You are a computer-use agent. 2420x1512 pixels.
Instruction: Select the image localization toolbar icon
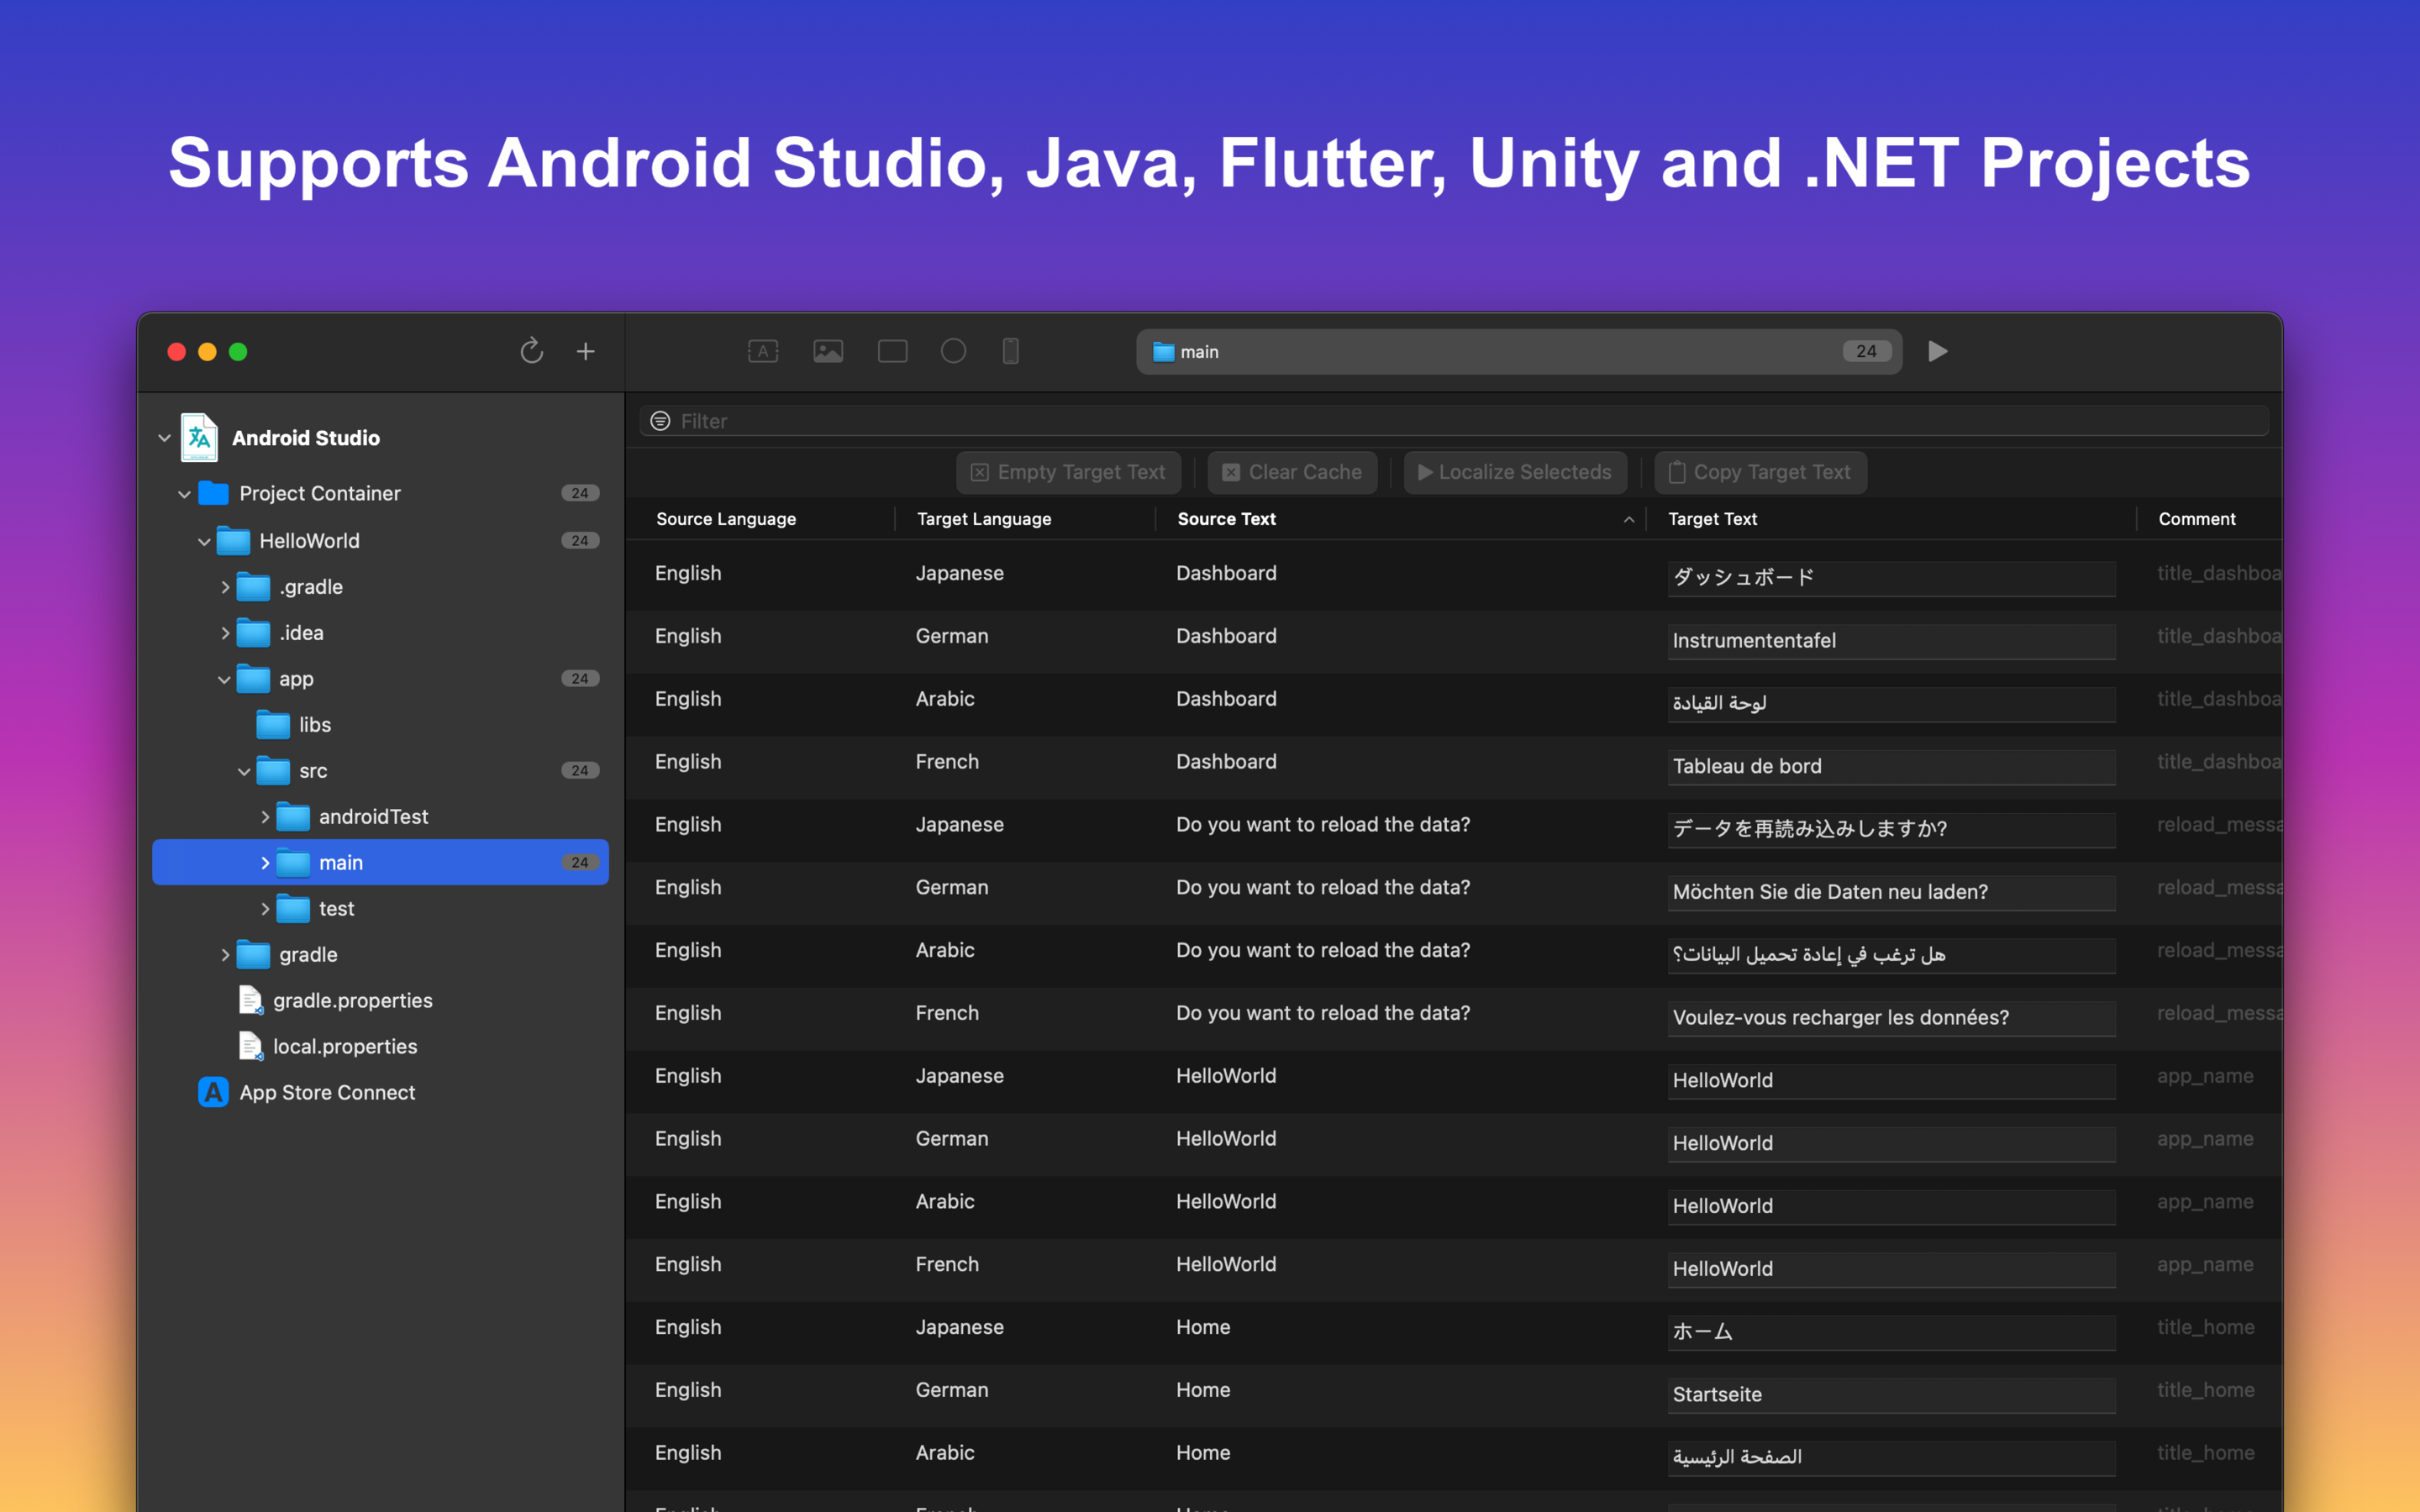828,351
